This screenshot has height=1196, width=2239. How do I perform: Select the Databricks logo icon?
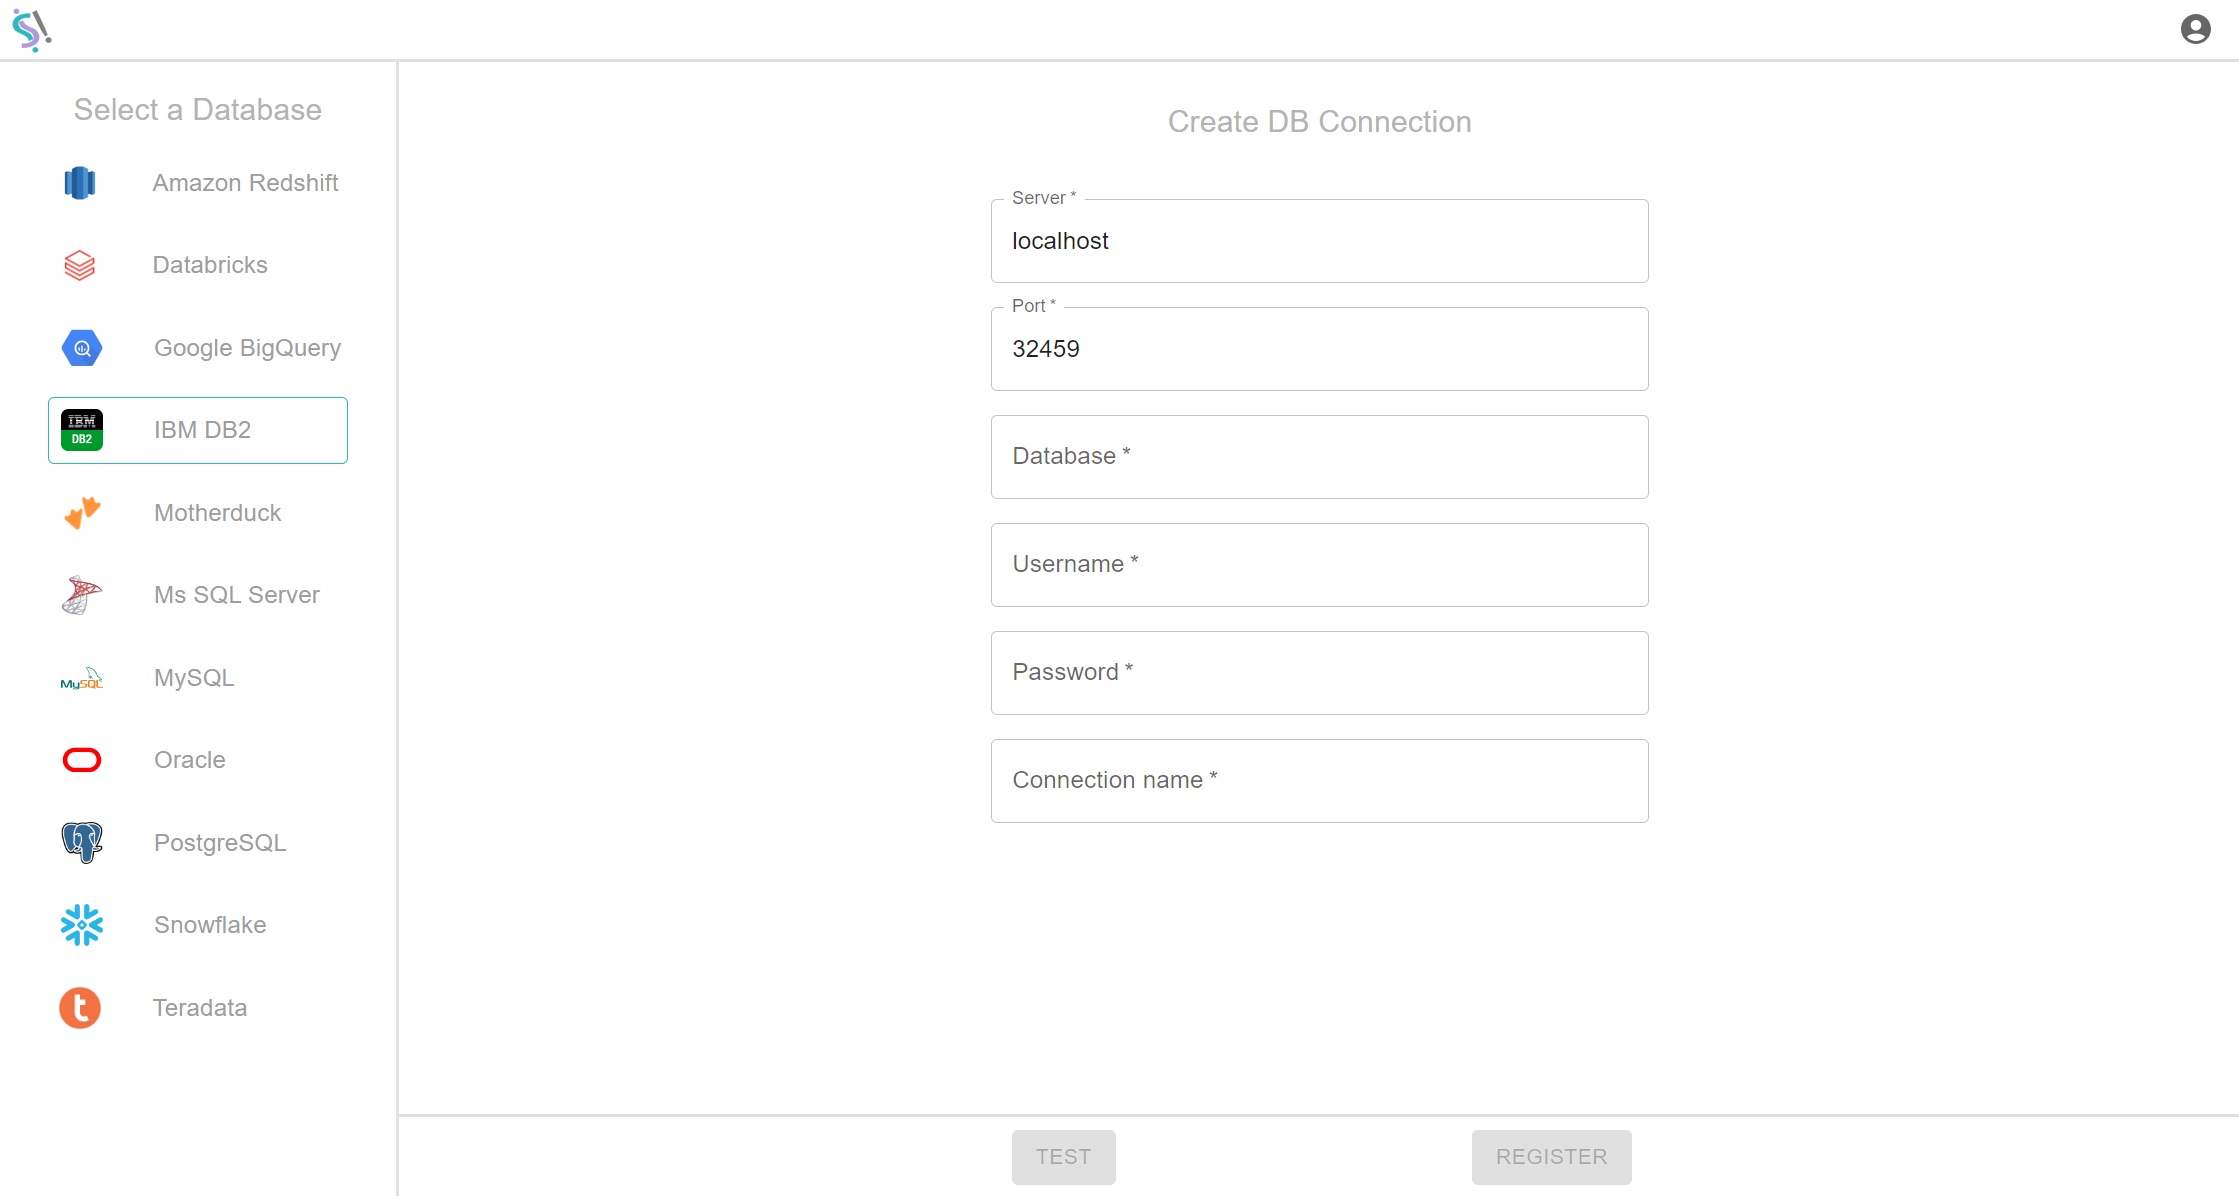[x=80, y=265]
